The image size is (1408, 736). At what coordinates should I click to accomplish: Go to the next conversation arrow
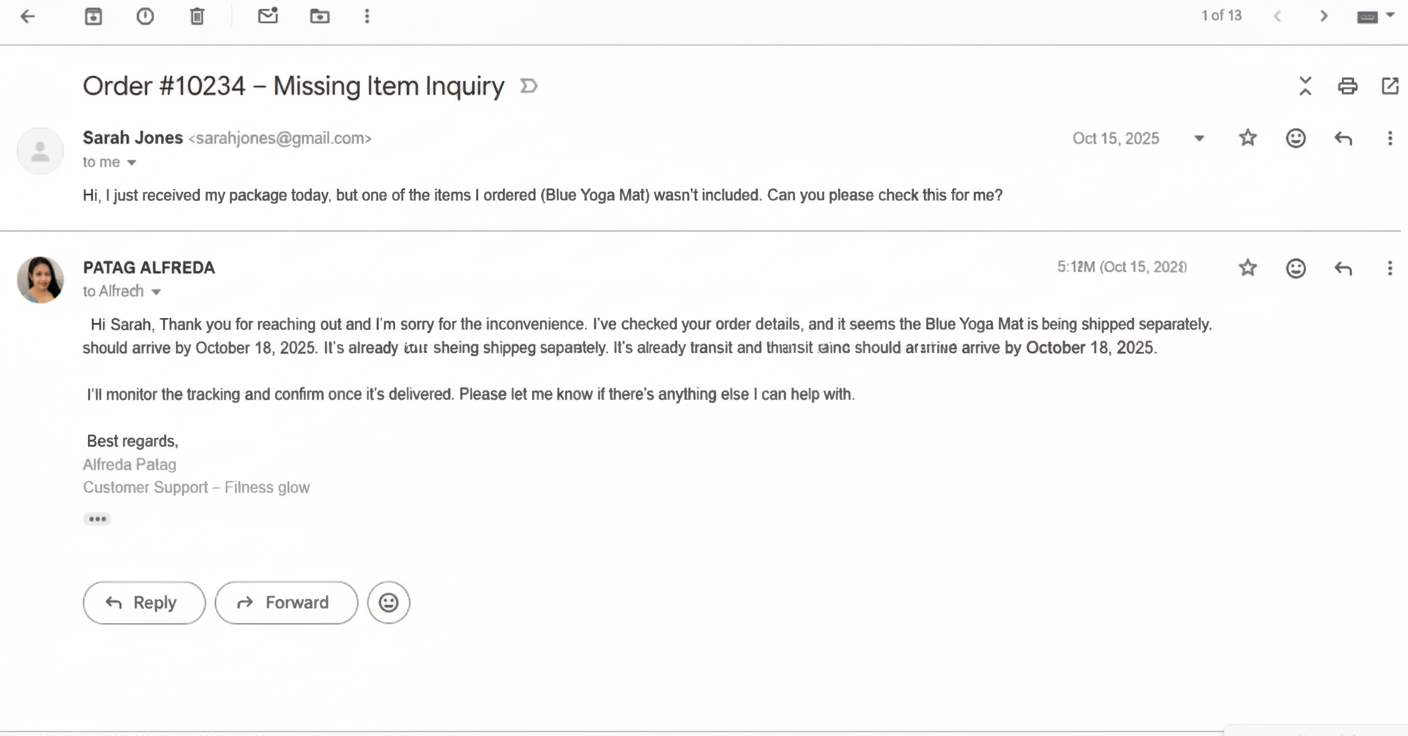click(x=1324, y=16)
